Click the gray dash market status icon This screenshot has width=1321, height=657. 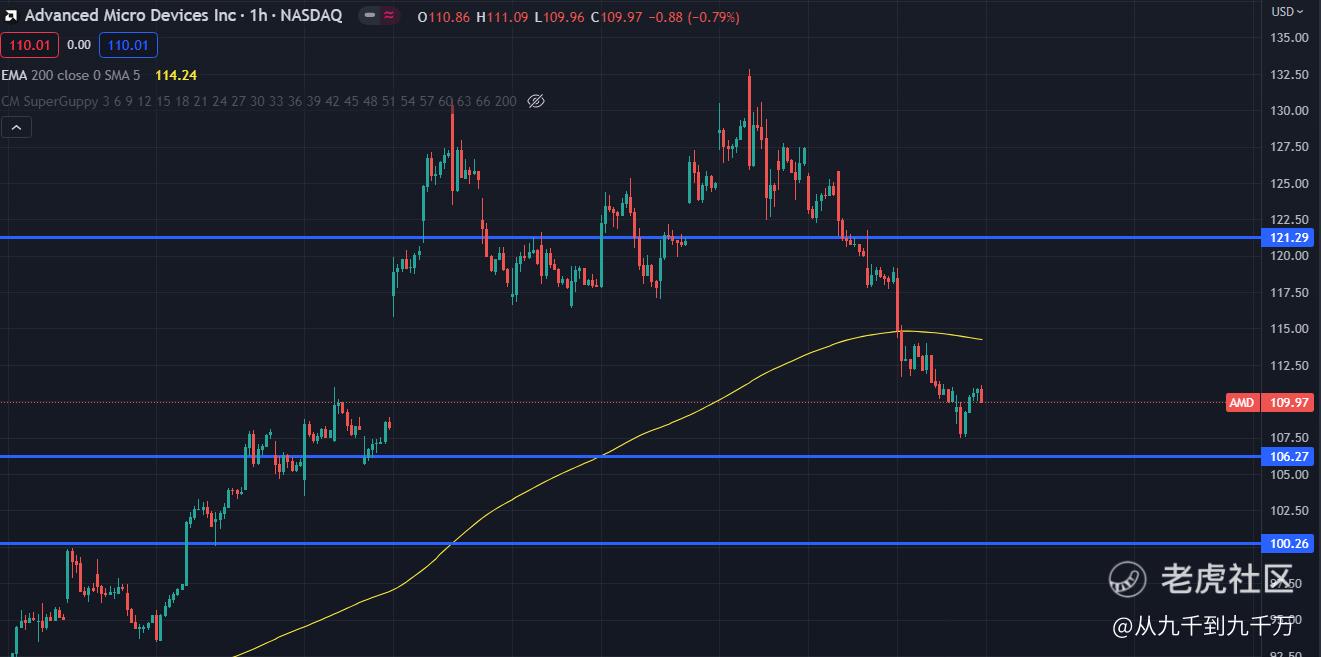click(x=371, y=16)
